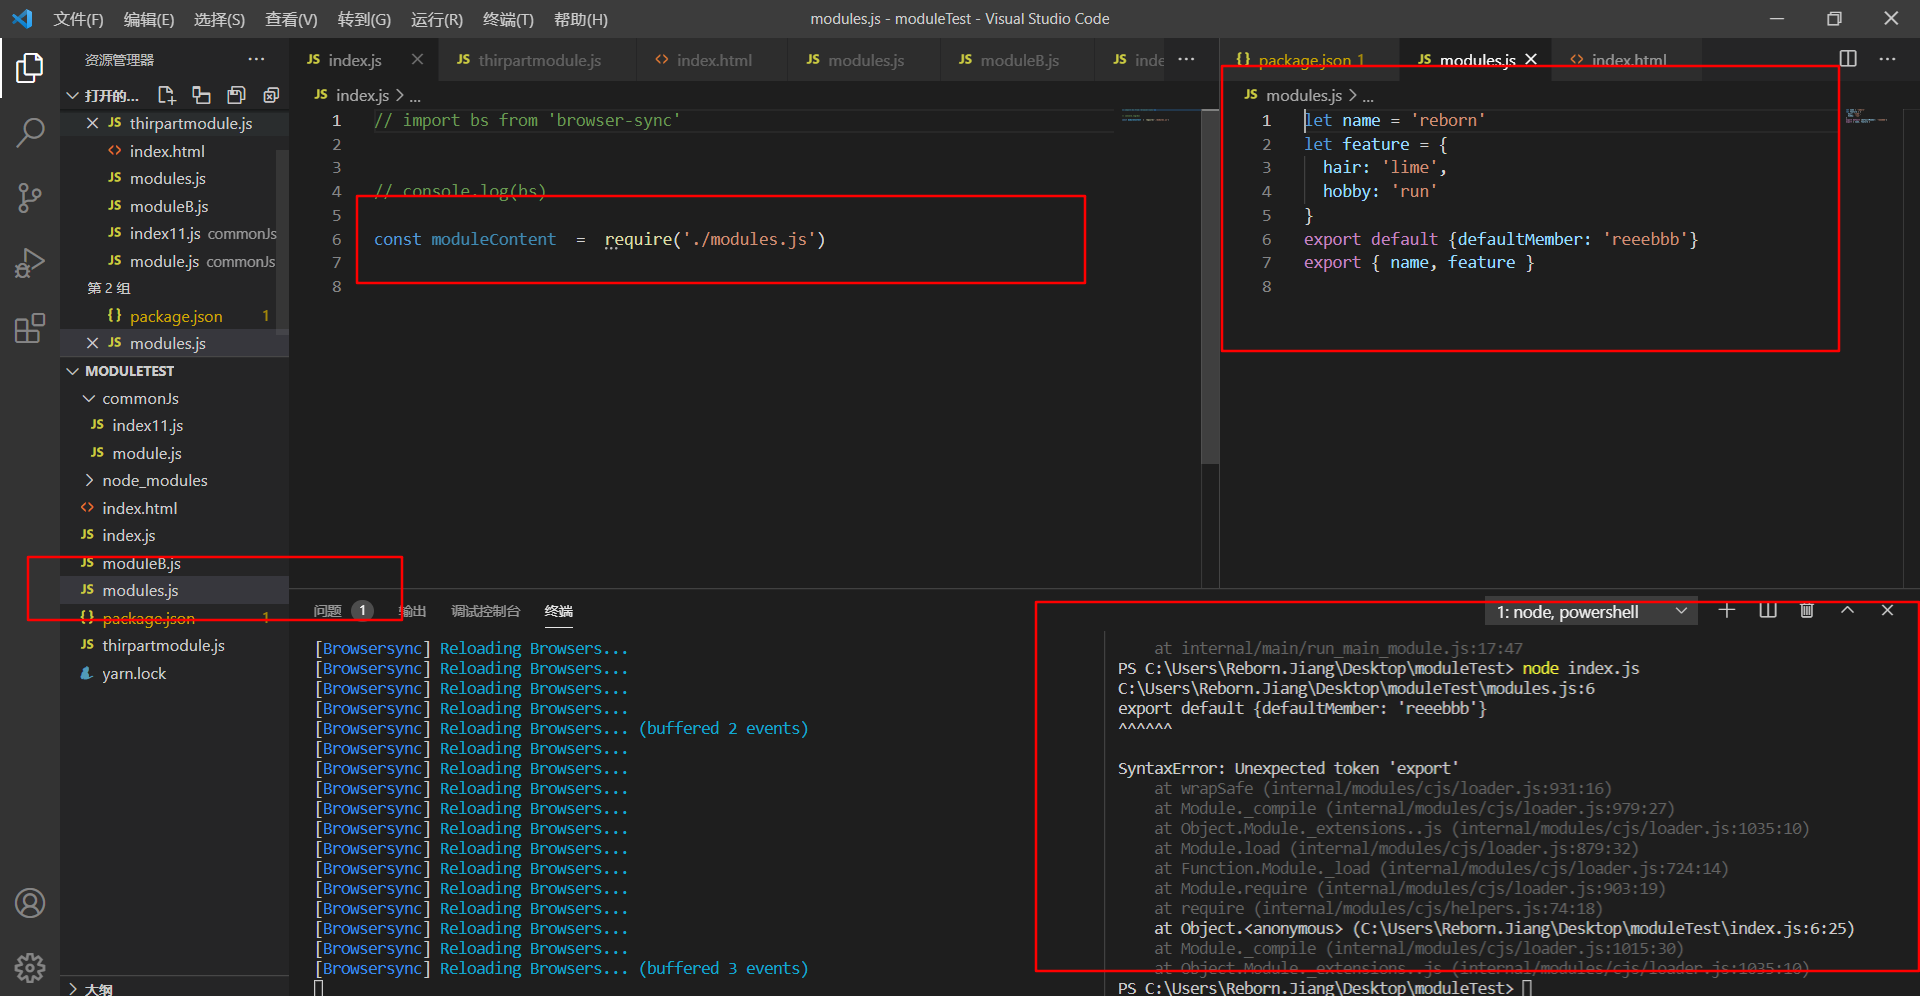Click the modules.js breadcrumb link
The width and height of the screenshot is (1920, 996).
click(x=1303, y=95)
